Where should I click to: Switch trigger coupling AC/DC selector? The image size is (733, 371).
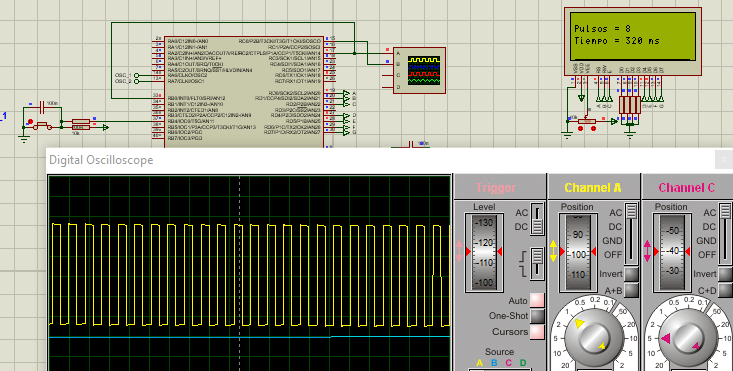click(x=538, y=219)
